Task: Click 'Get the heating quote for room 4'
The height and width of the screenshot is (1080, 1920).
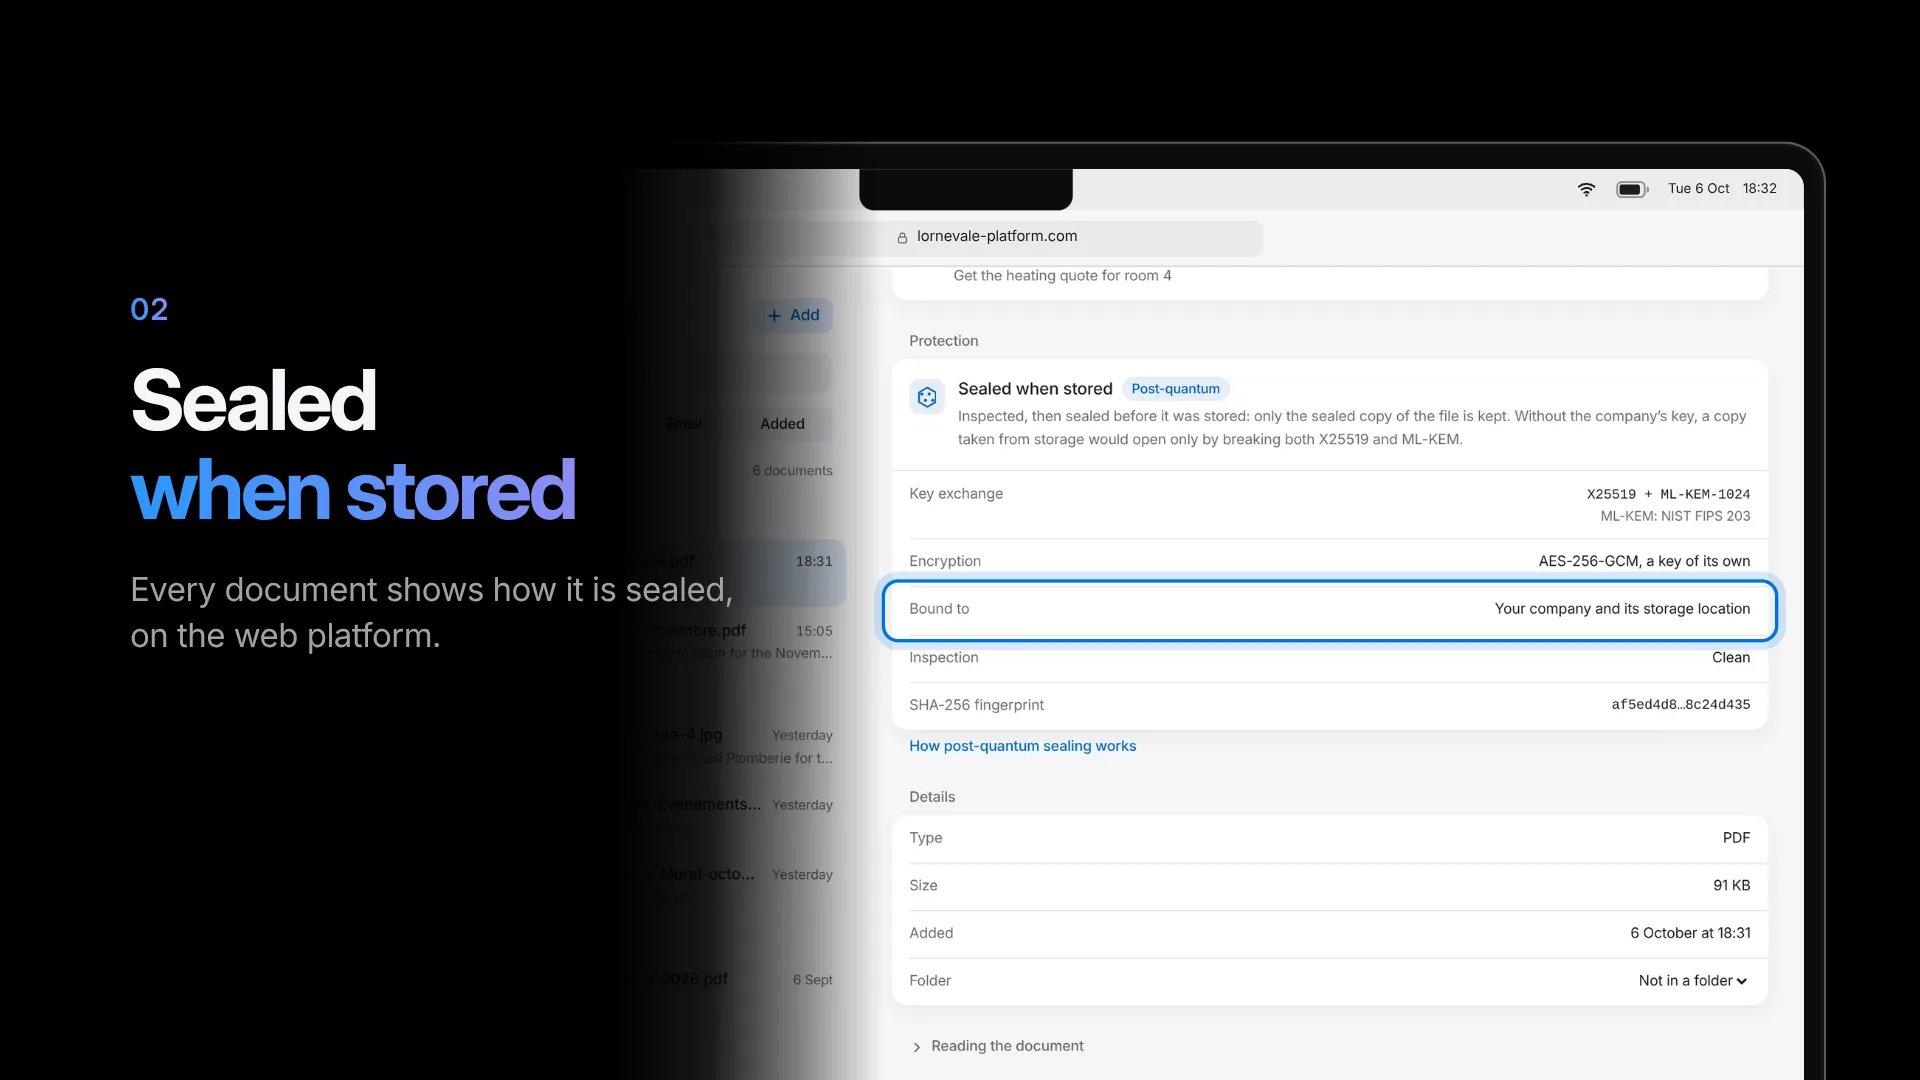Action: tap(1062, 276)
